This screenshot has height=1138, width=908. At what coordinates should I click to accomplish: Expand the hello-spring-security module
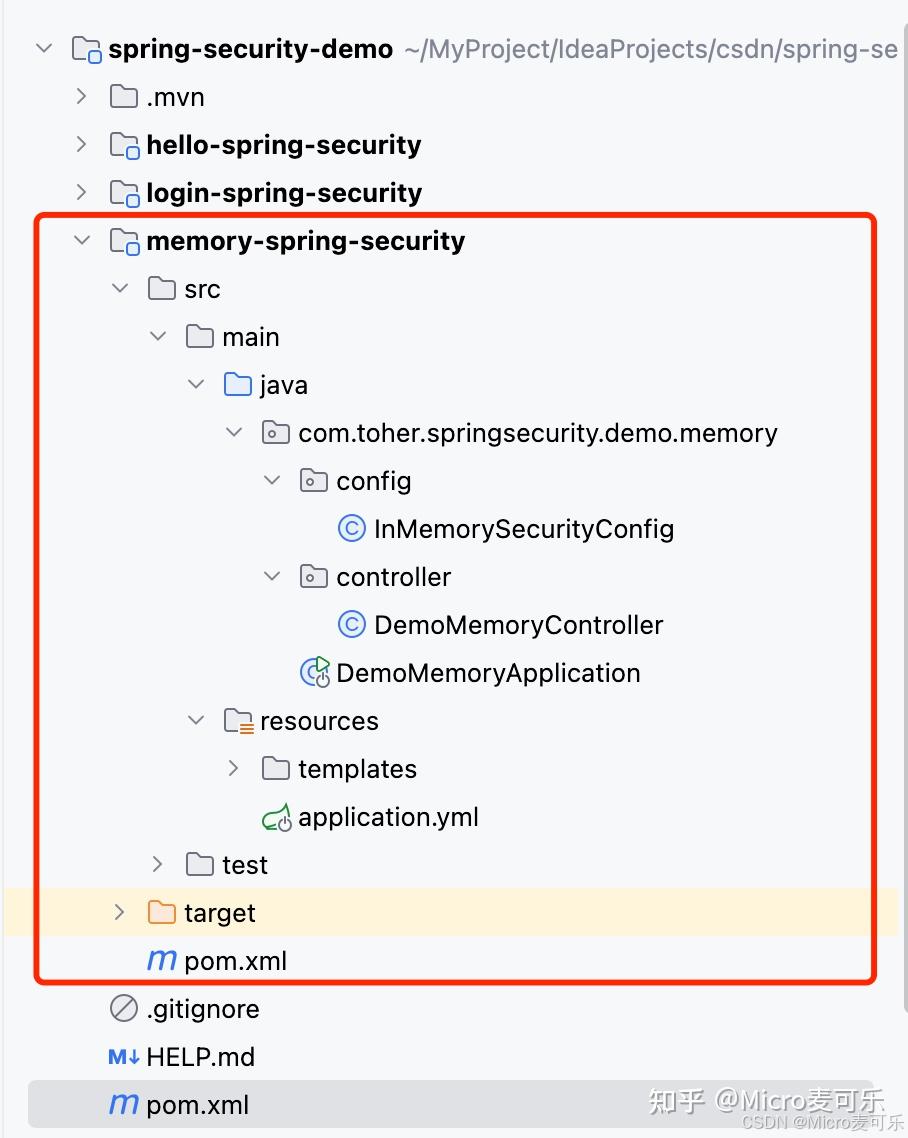pos(82,144)
